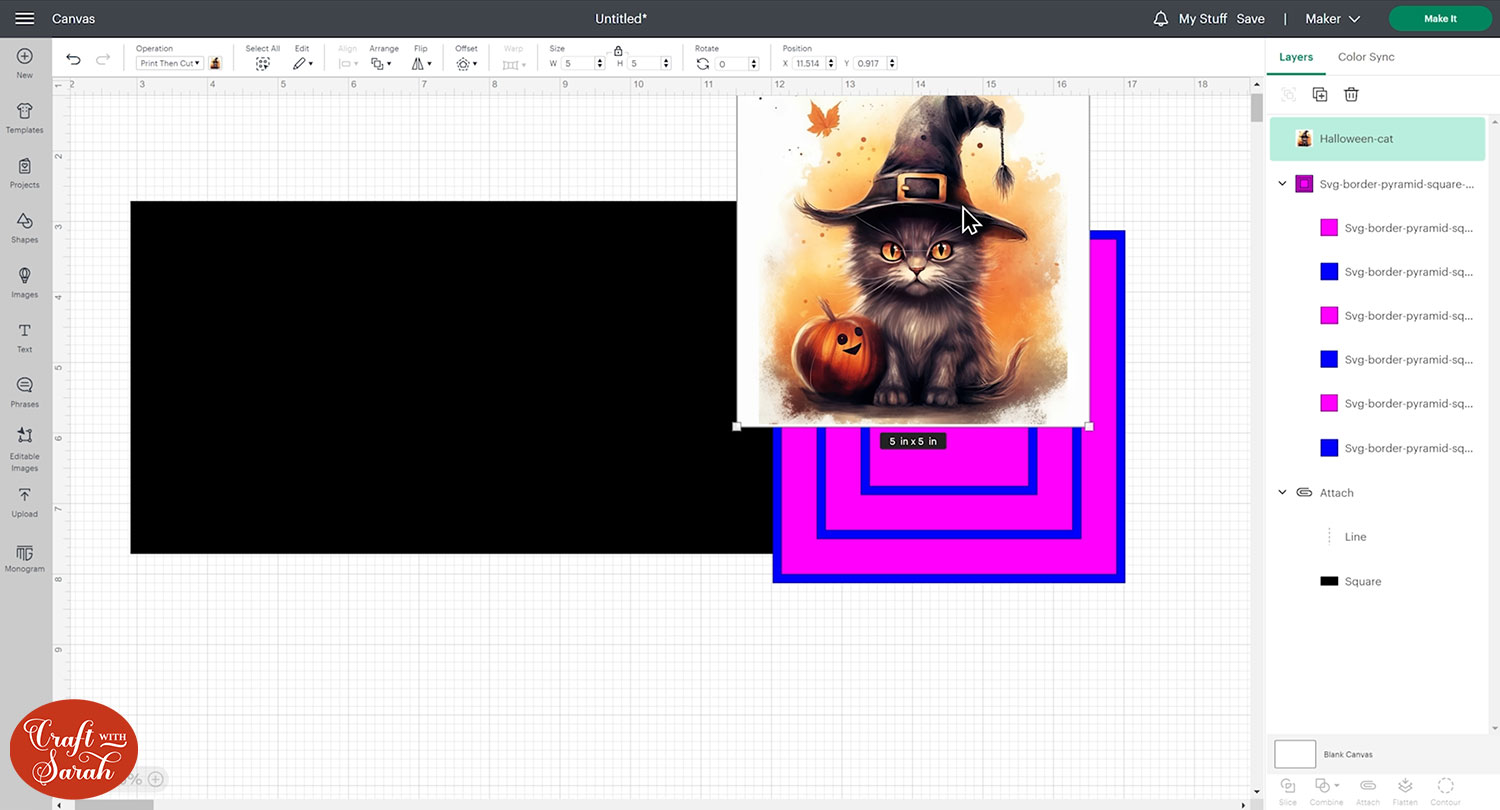Switch to the Layers tab
The width and height of the screenshot is (1500, 810).
[1296, 57]
